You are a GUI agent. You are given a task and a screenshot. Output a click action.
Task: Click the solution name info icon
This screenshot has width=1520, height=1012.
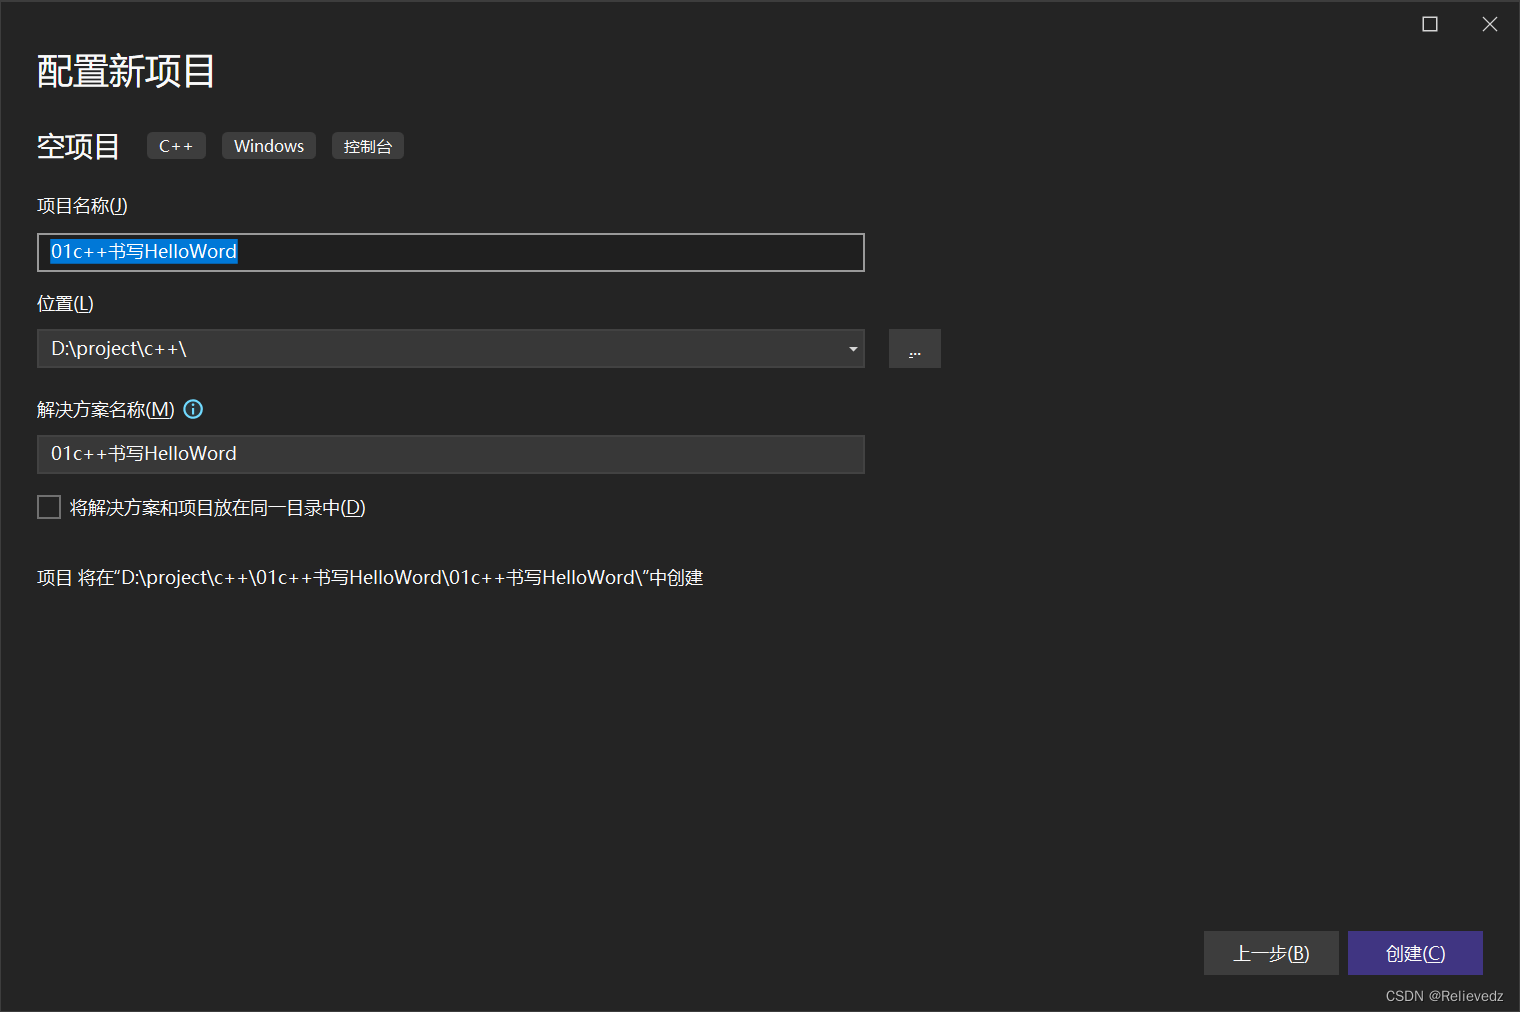click(x=193, y=409)
